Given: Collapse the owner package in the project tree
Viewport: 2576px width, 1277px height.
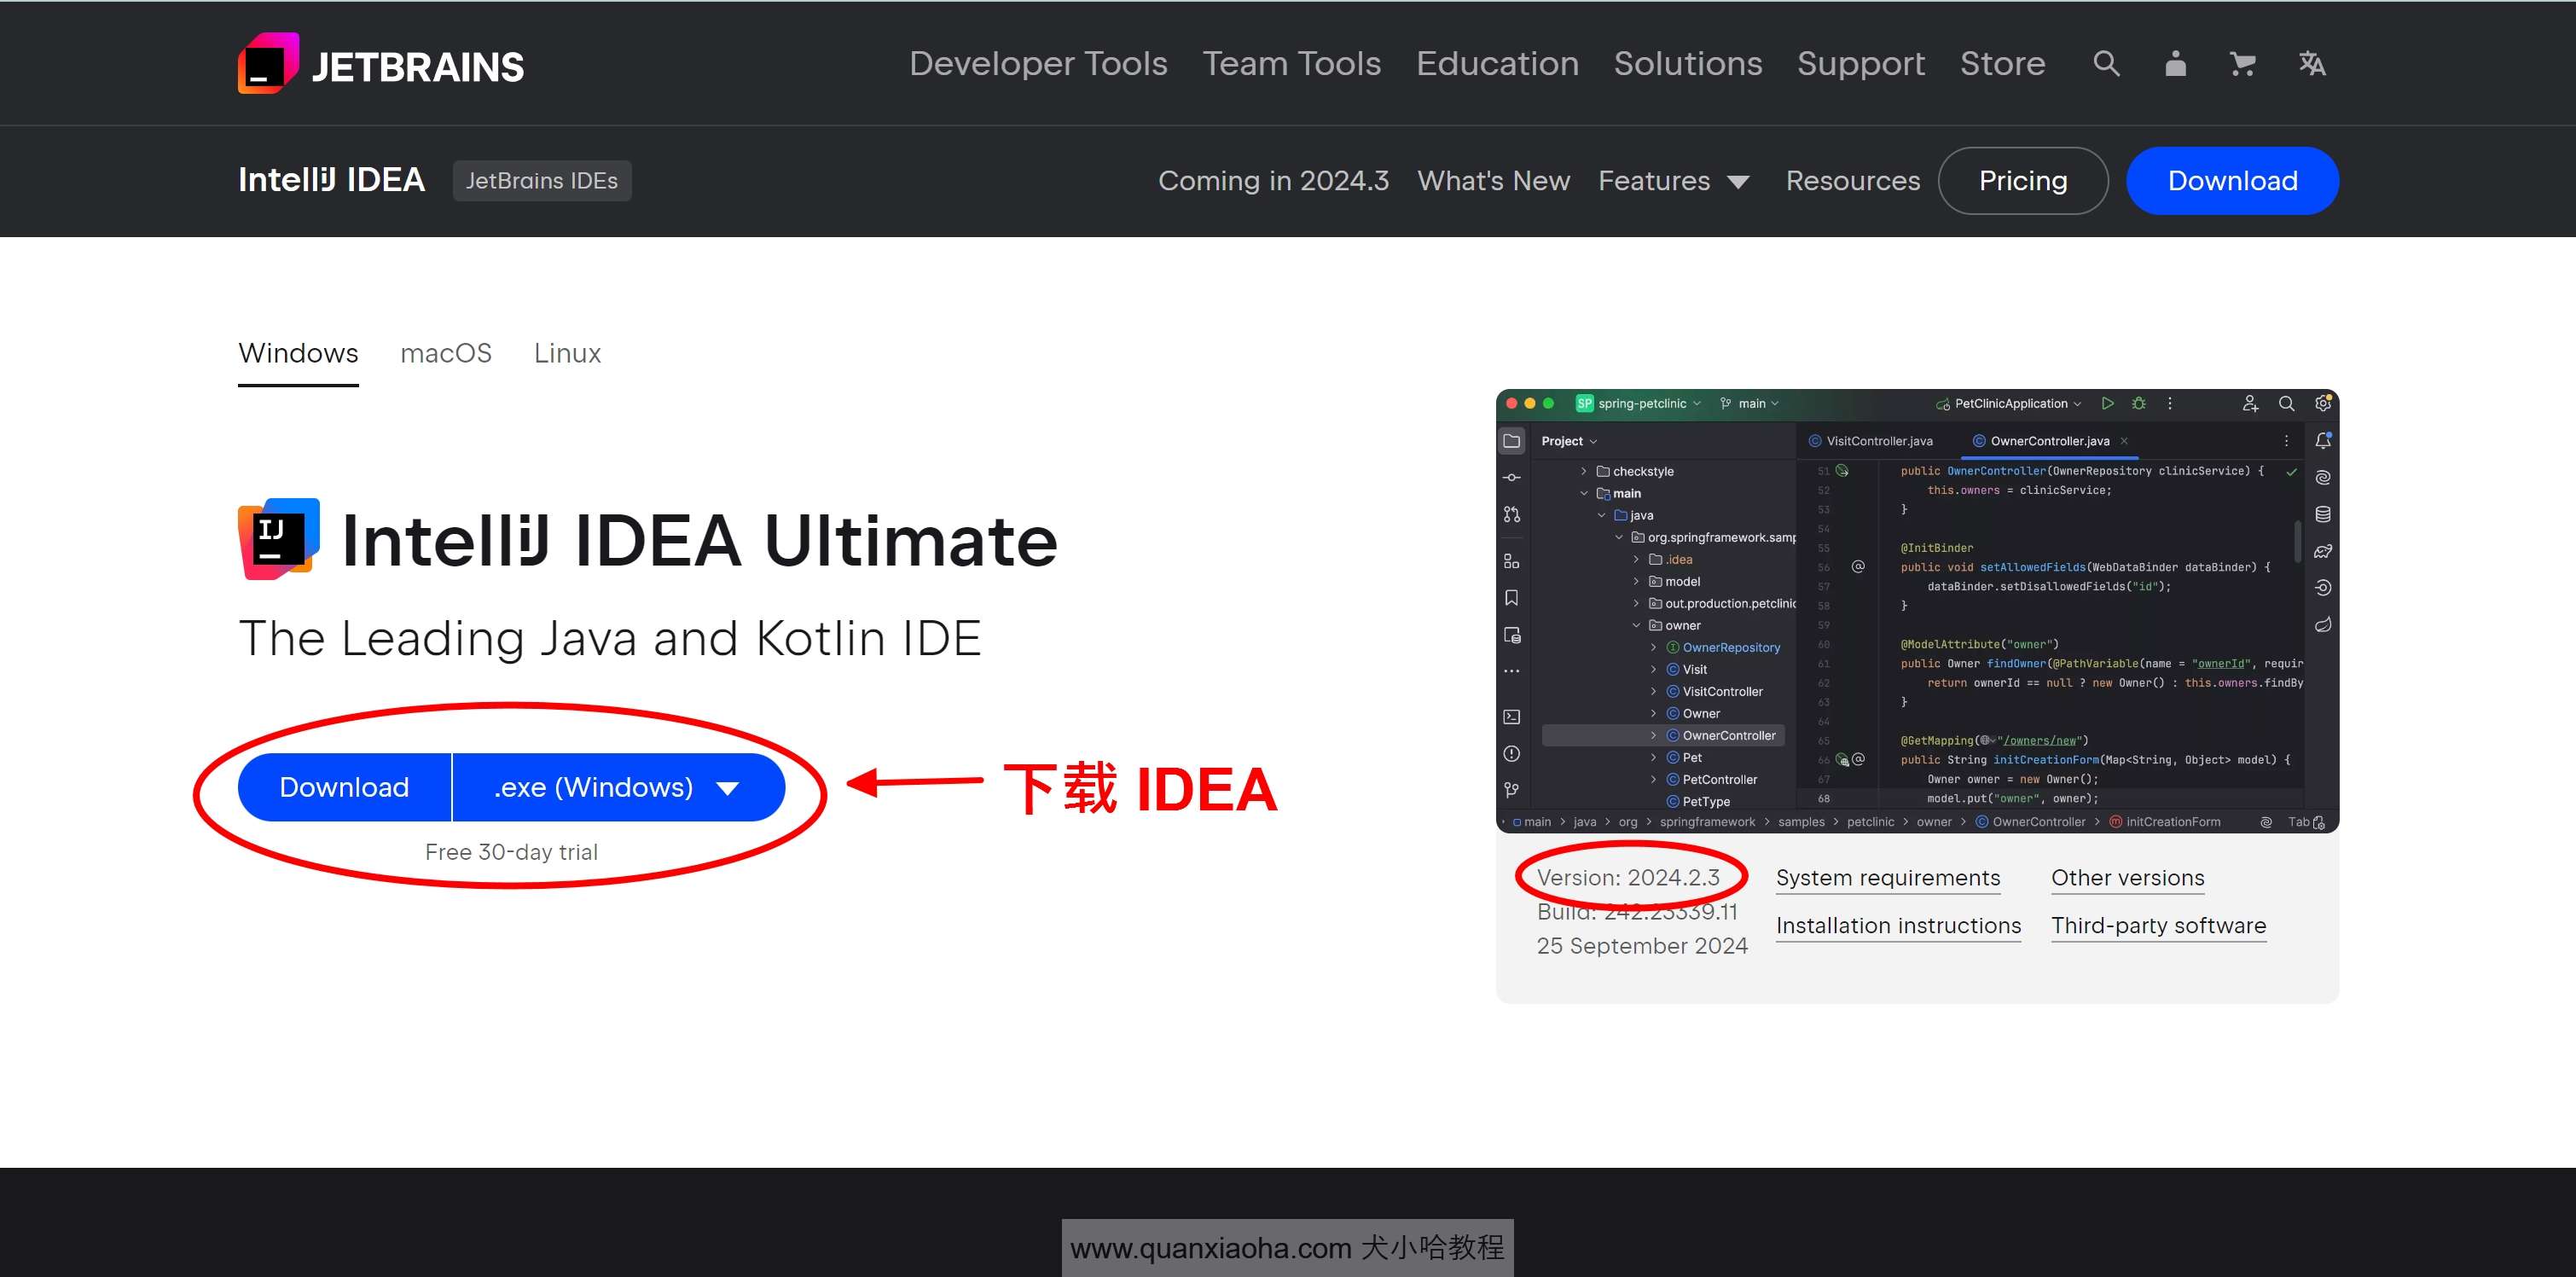Looking at the screenshot, I should click(x=1637, y=624).
